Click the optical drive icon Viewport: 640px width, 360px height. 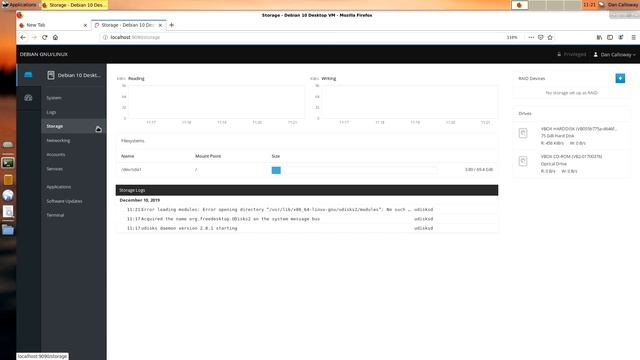click(x=523, y=161)
